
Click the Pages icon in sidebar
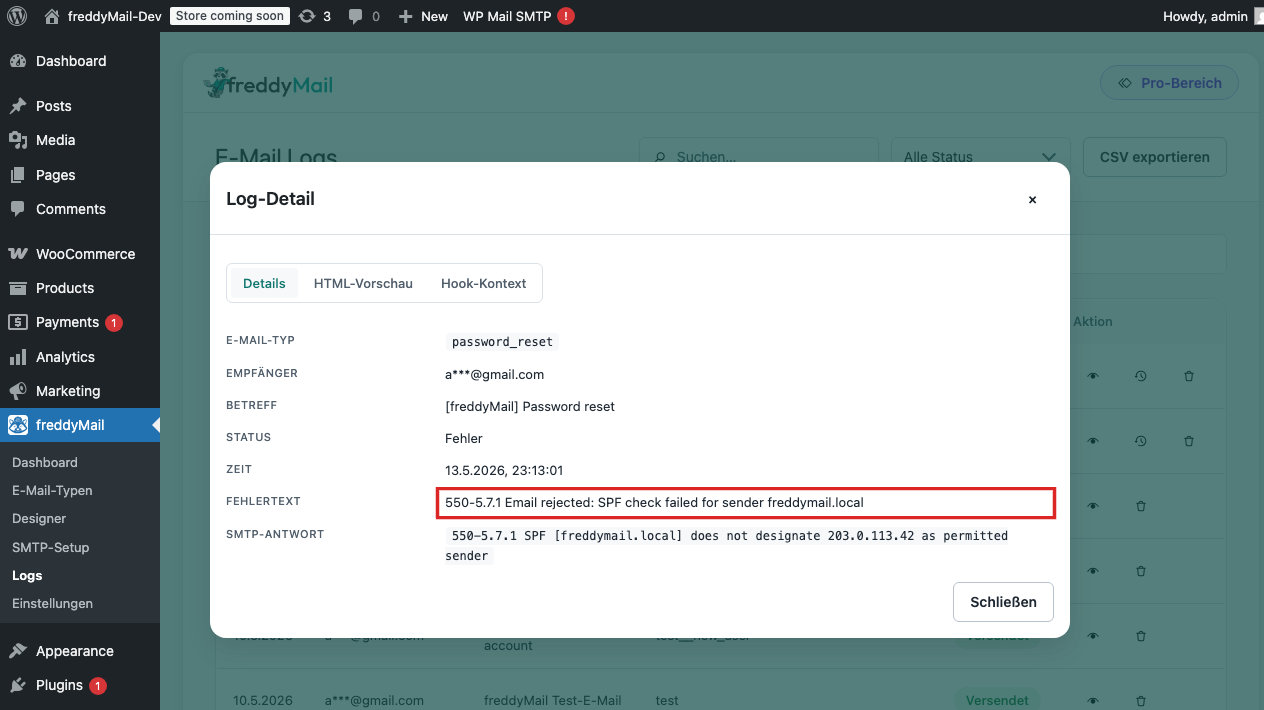coord(18,175)
